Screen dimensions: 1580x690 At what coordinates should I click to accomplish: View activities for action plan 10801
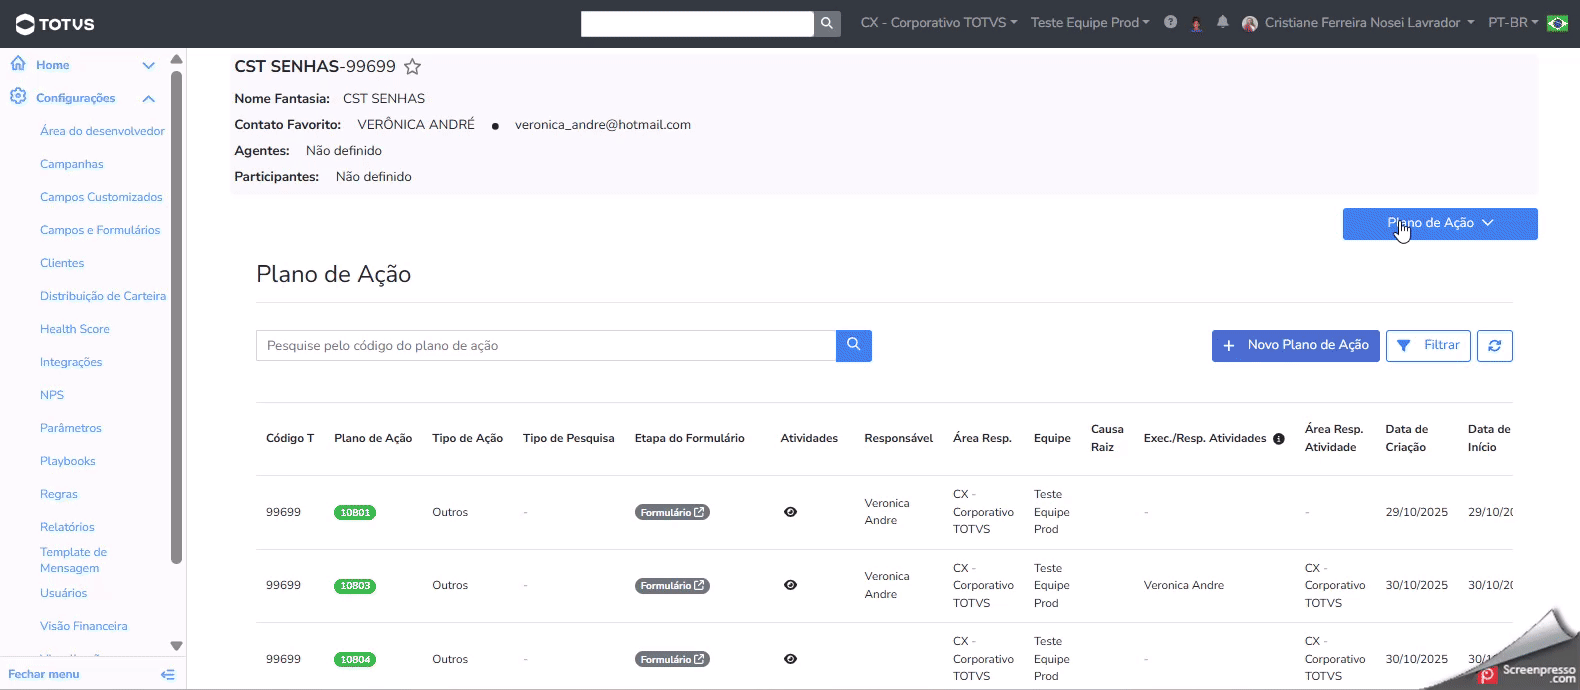tap(791, 512)
